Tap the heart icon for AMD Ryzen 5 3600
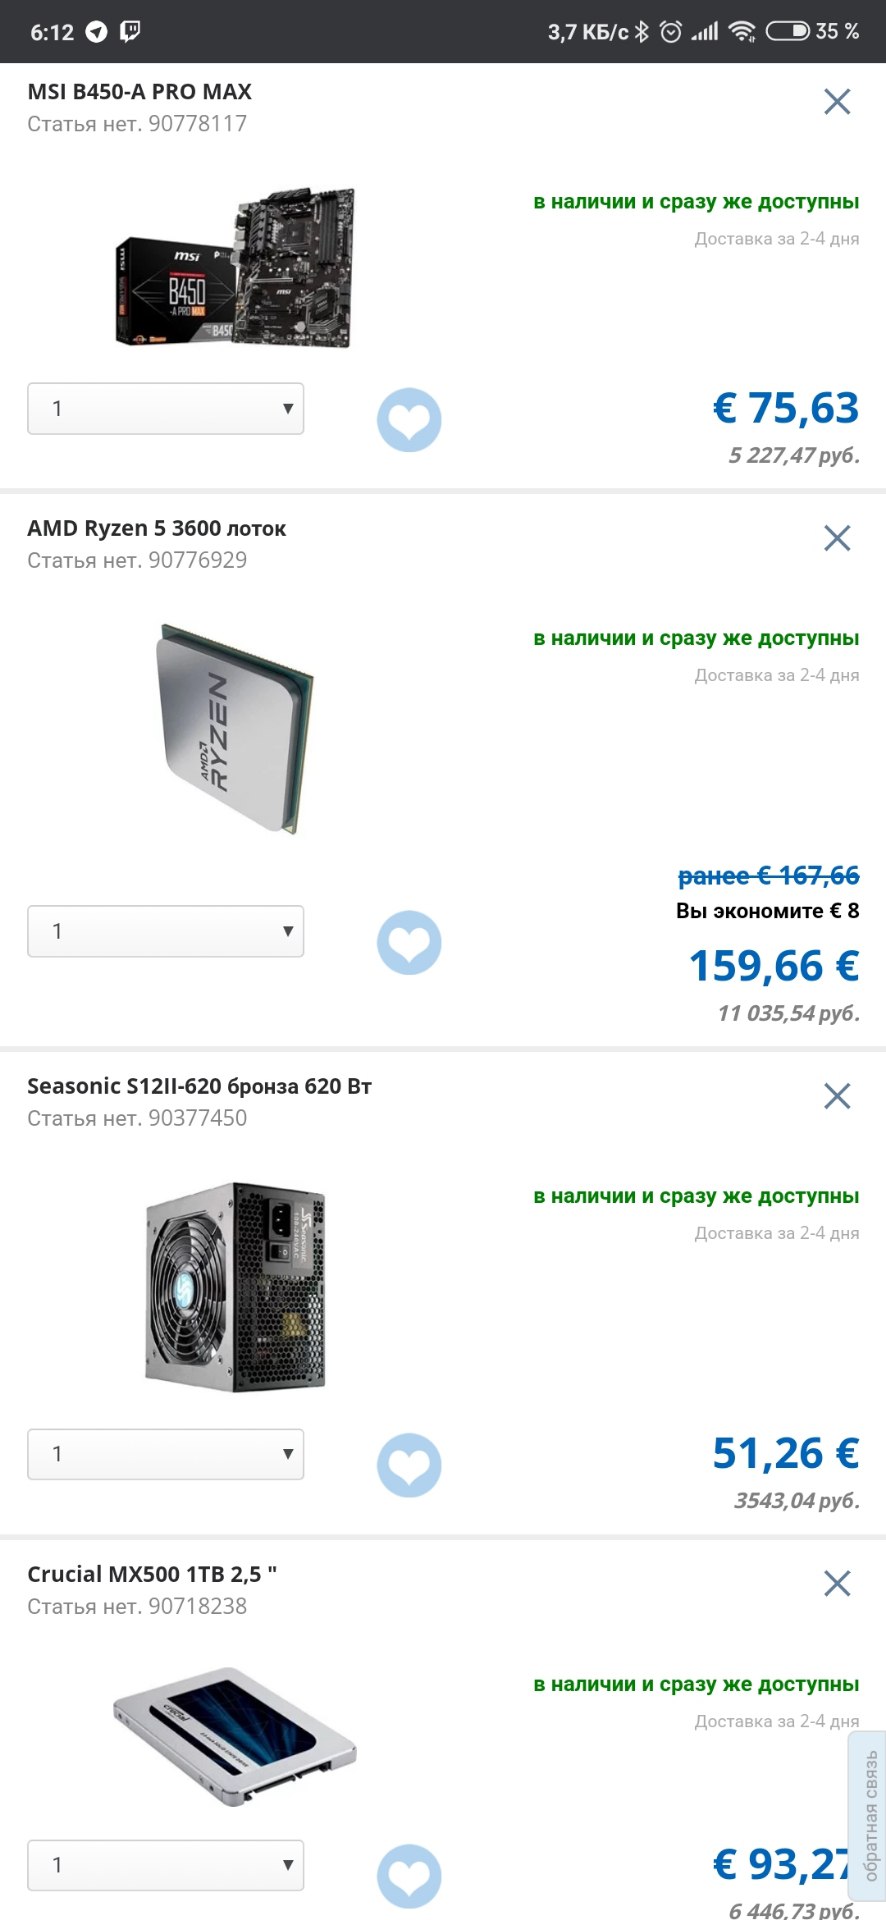This screenshot has width=886, height=1920. click(409, 943)
